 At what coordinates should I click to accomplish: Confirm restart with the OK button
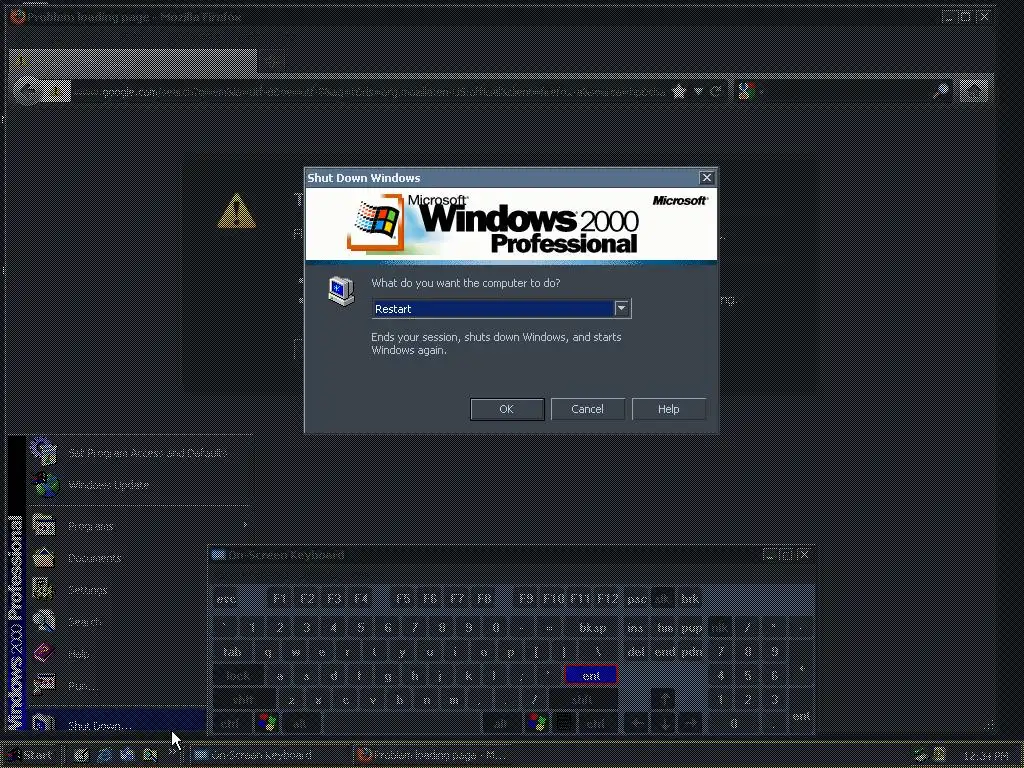point(507,409)
